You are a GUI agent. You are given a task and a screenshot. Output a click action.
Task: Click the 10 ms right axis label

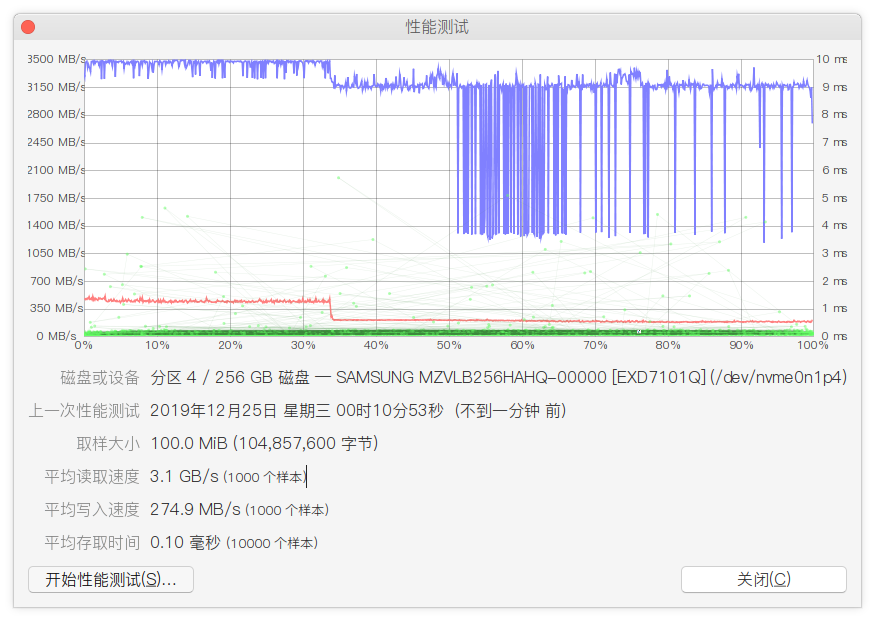click(833, 59)
